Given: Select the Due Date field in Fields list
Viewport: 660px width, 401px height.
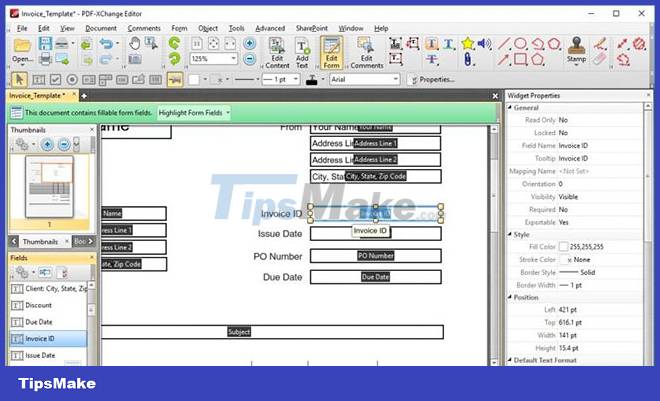Looking at the screenshot, I should [x=48, y=322].
